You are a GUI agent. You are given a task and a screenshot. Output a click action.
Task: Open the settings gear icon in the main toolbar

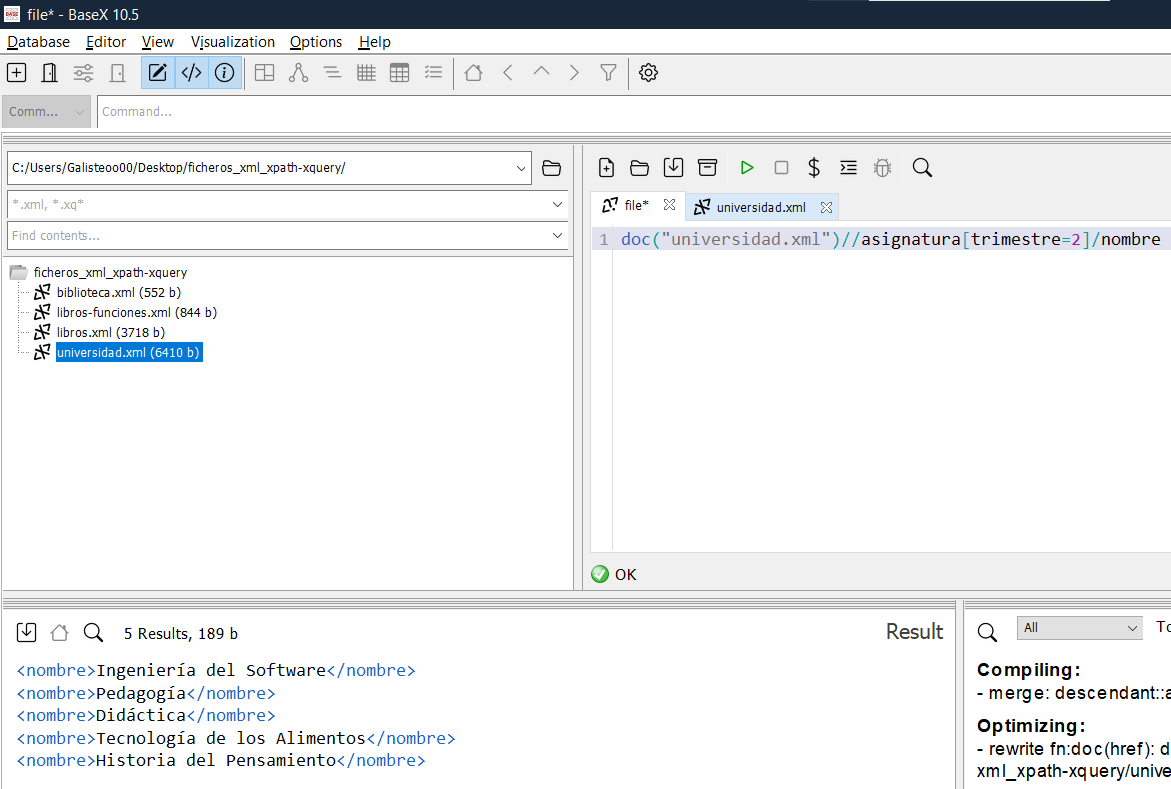(x=648, y=72)
